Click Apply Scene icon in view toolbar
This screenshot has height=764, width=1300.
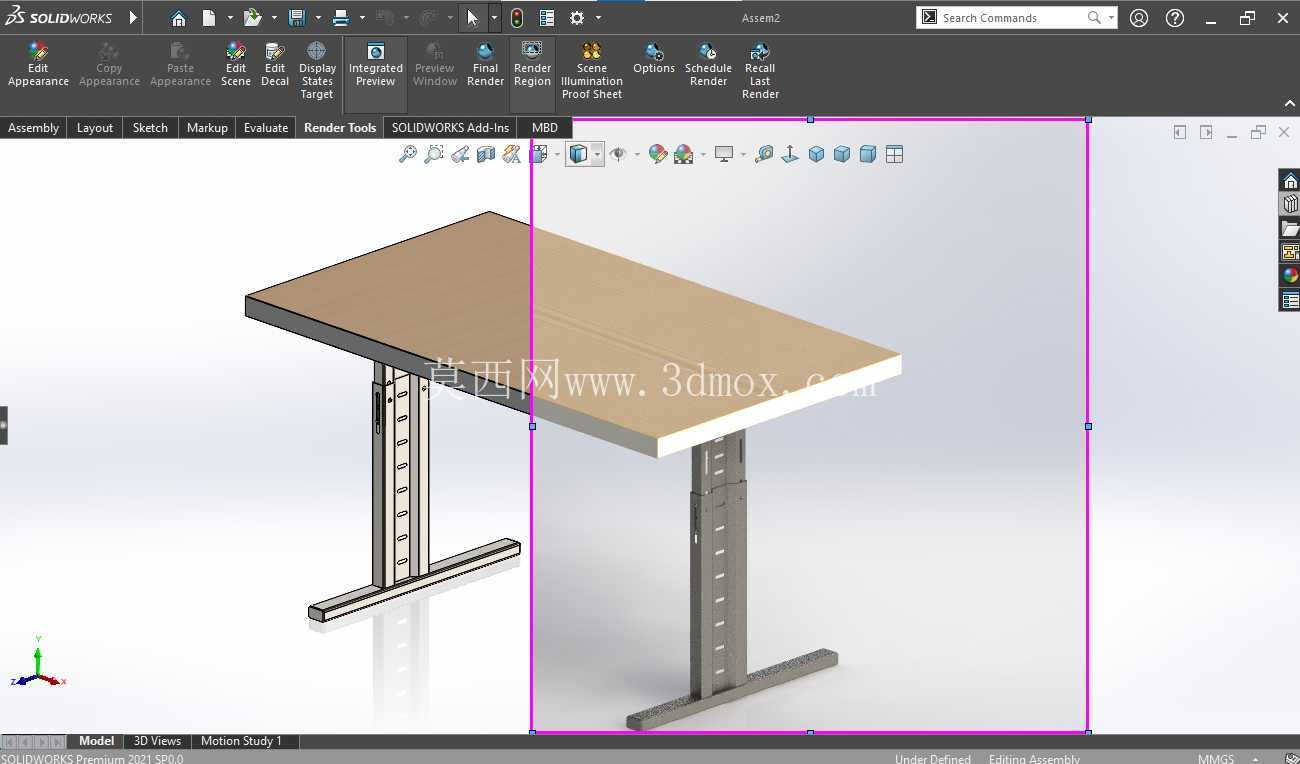[x=684, y=154]
